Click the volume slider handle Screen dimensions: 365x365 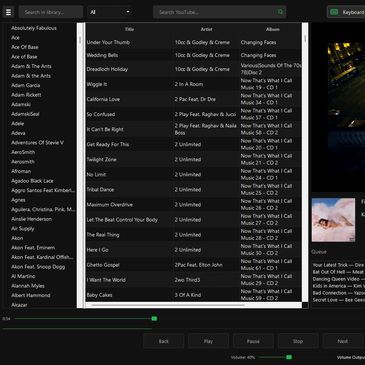point(289,357)
